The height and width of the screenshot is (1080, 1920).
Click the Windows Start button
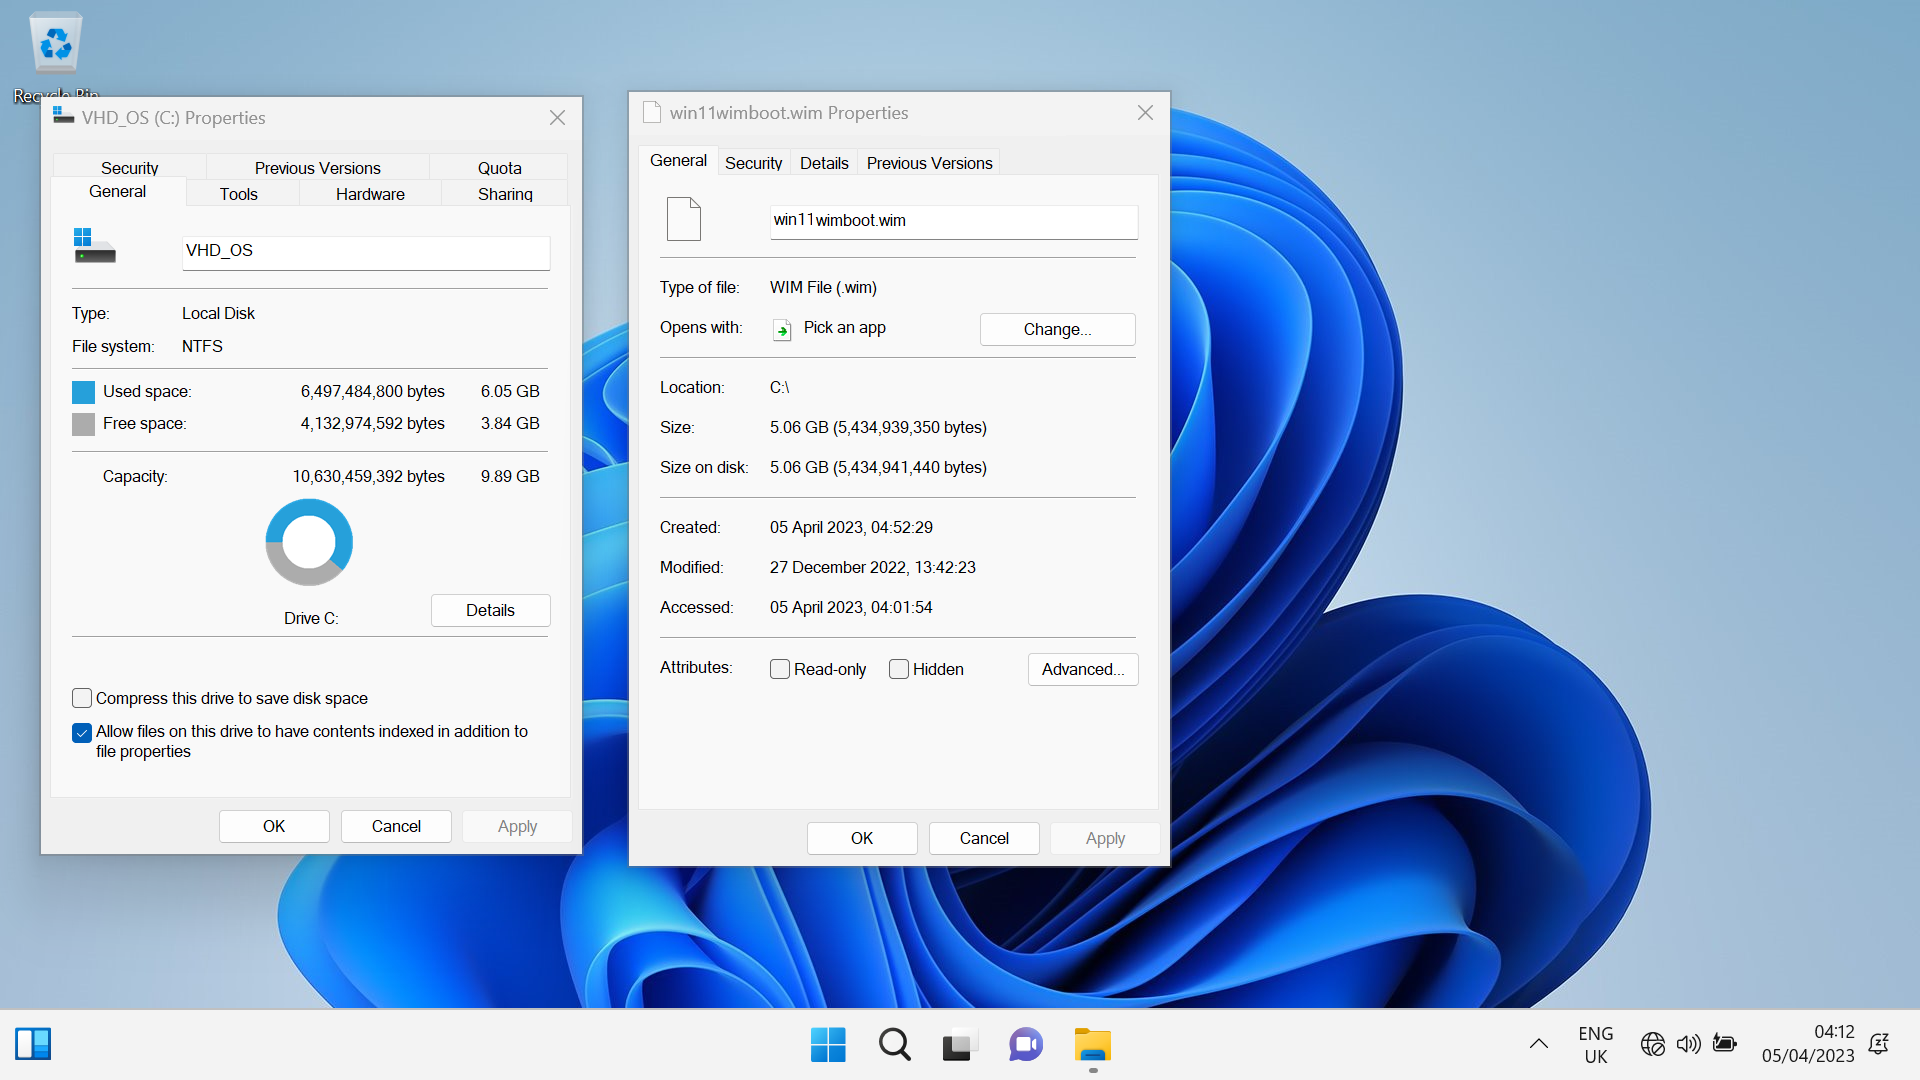click(x=828, y=1045)
